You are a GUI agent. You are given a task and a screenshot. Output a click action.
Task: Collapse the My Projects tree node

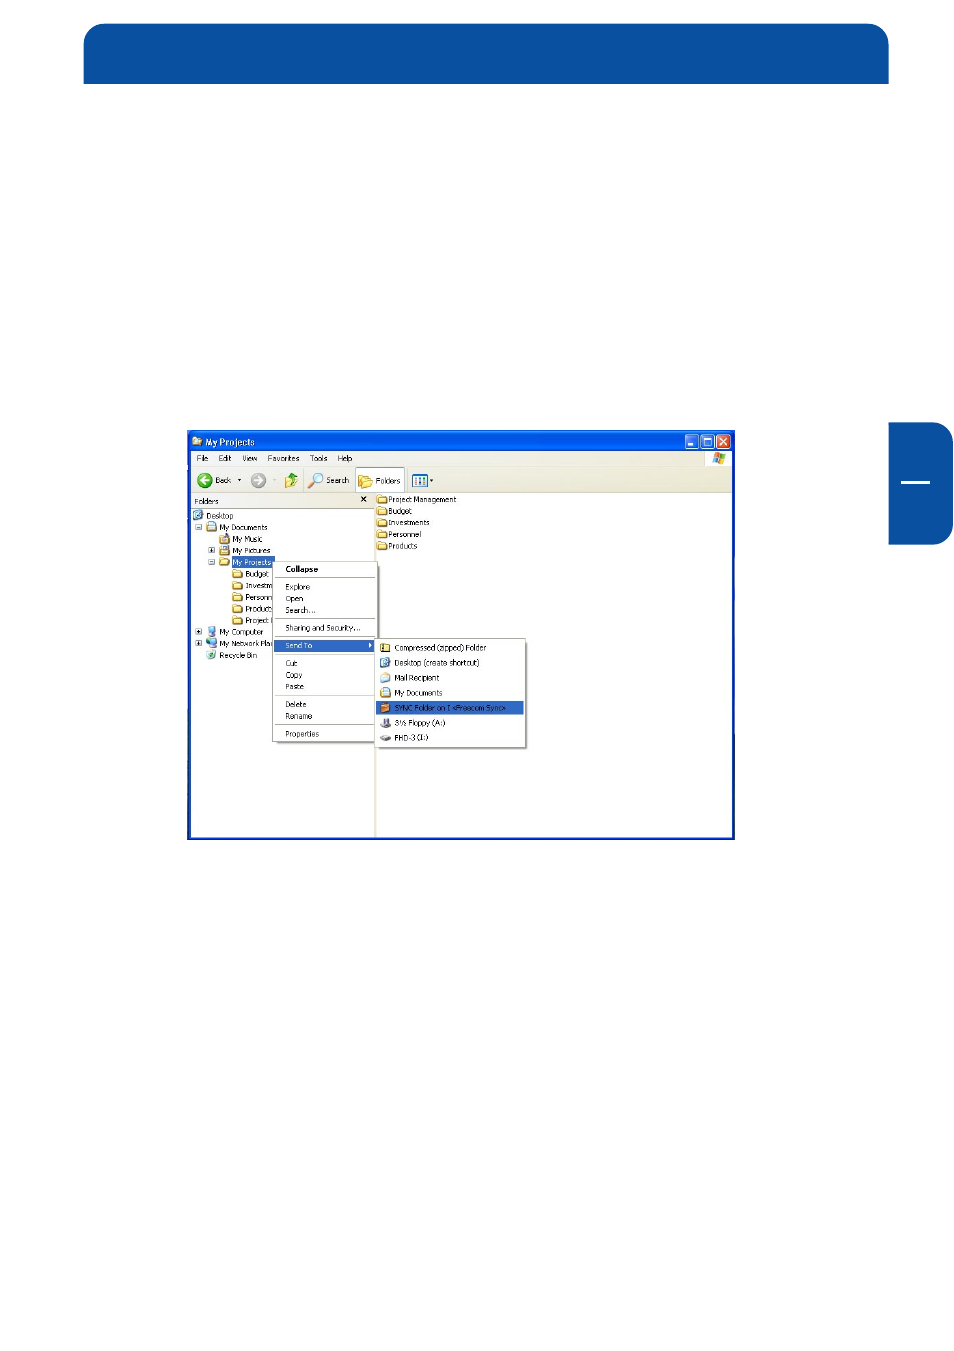pos(212,562)
